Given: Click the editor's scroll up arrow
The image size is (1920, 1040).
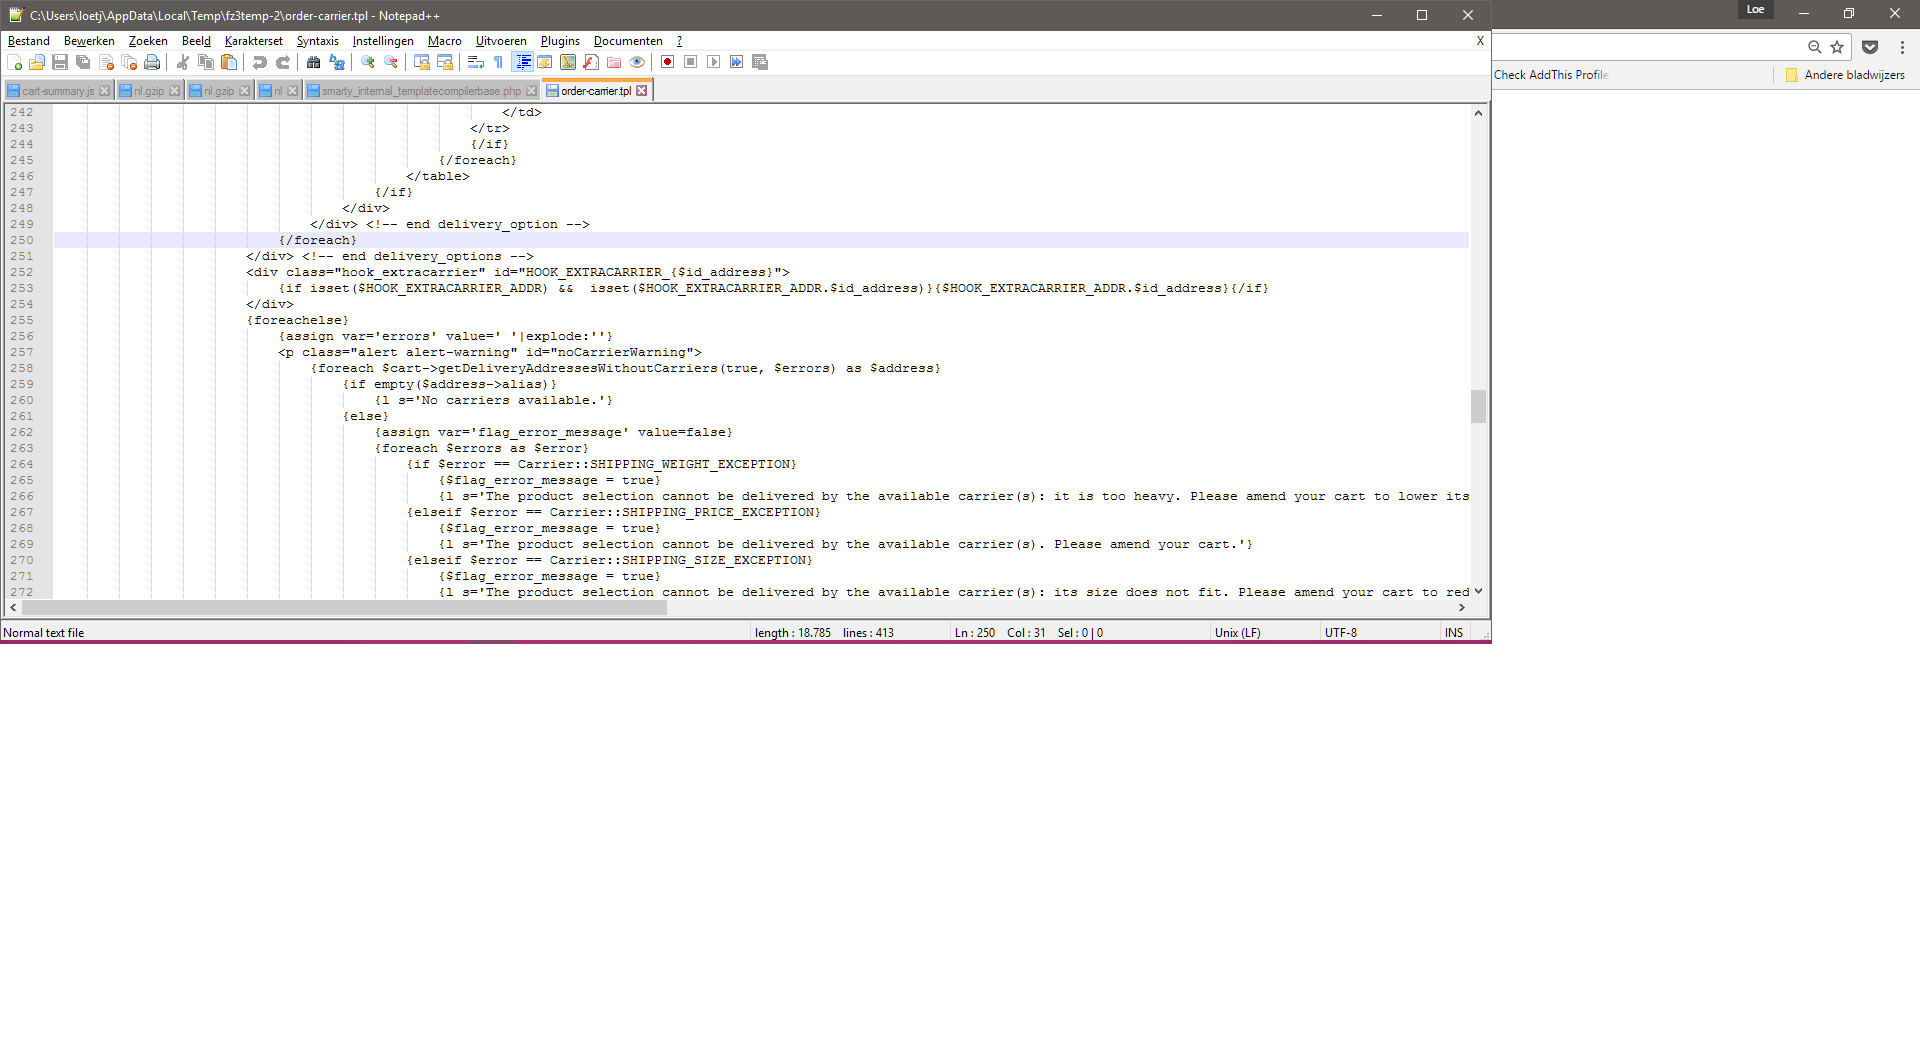Looking at the screenshot, I should pos(1478,113).
